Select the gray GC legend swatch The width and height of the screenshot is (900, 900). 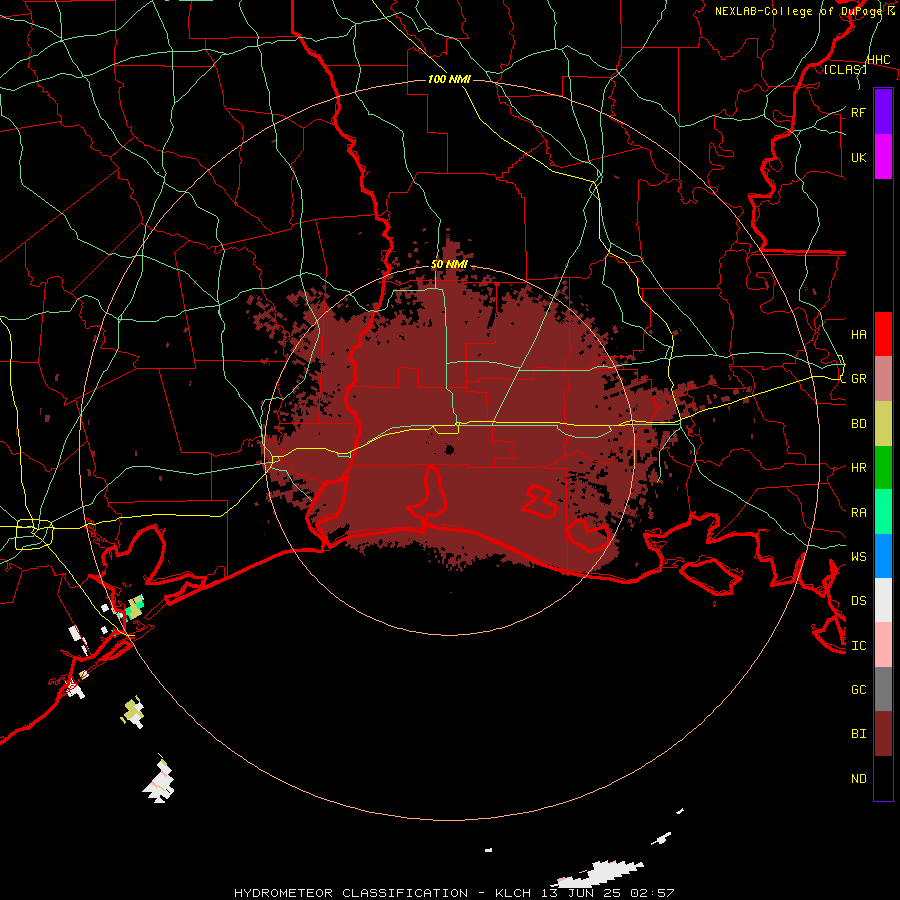click(x=883, y=689)
